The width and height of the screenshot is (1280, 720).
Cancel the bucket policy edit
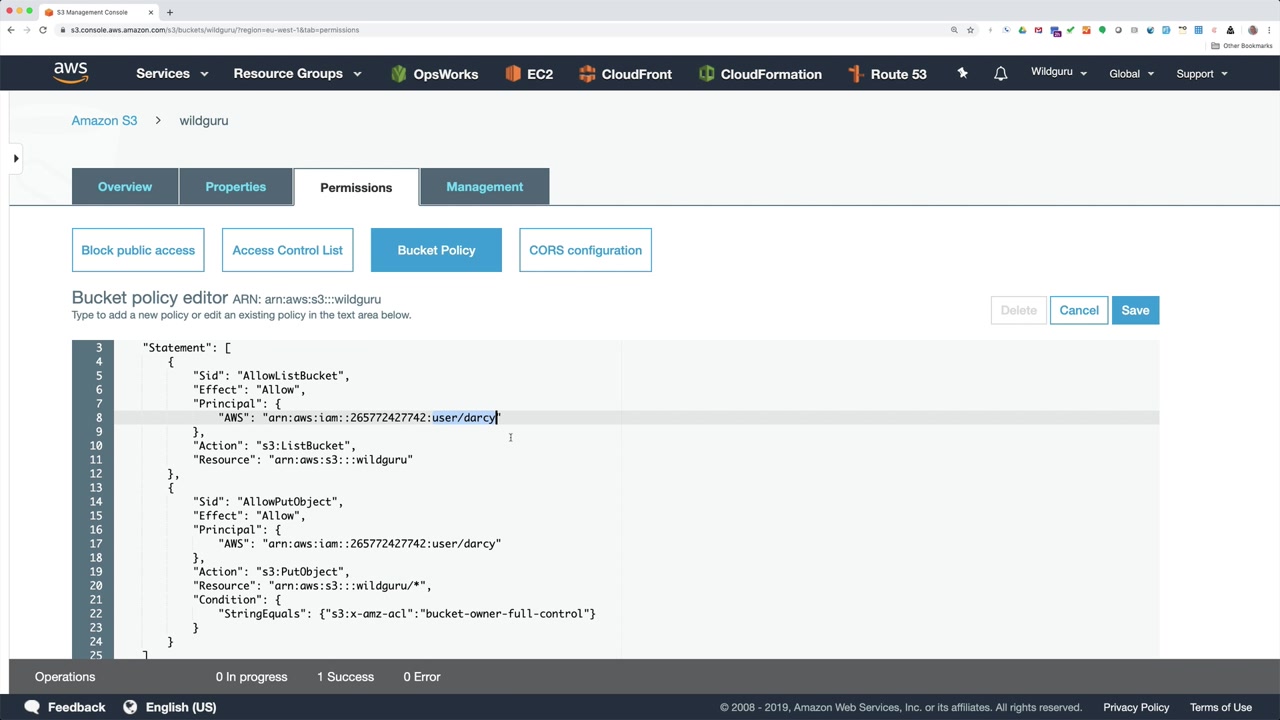[1079, 310]
